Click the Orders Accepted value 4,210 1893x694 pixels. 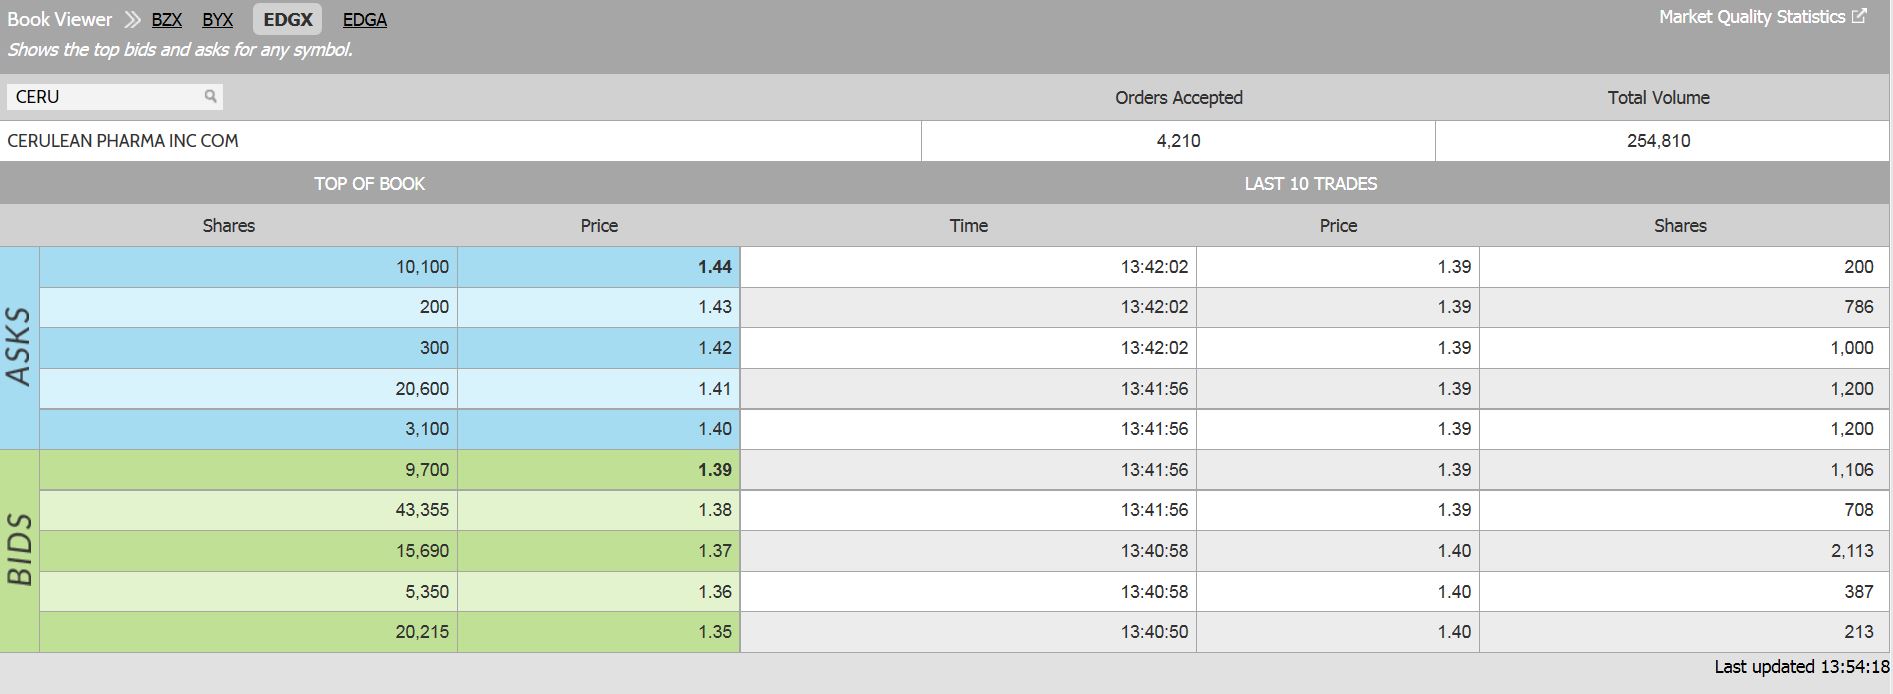coord(1178,141)
